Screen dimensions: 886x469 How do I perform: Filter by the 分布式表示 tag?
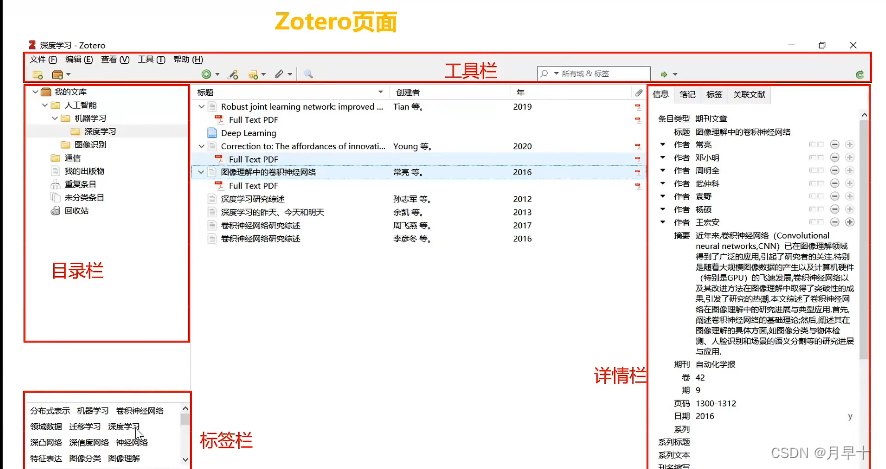[x=50, y=411]
